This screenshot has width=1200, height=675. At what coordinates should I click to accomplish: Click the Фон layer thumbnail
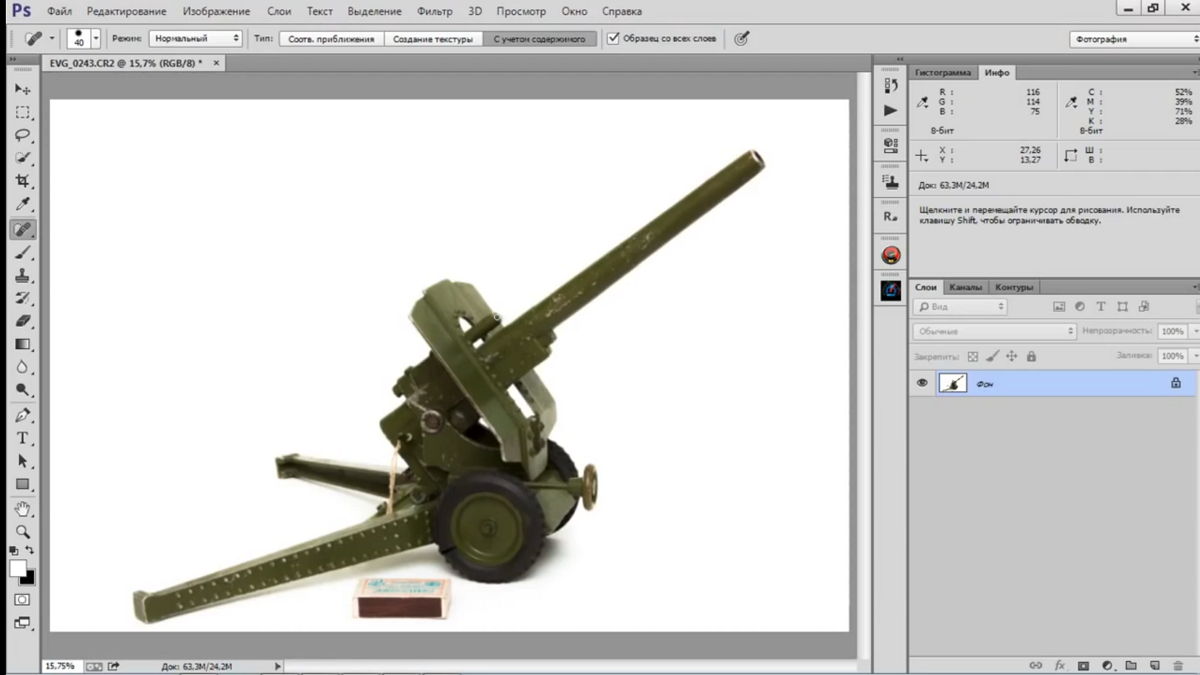[953, 383]
